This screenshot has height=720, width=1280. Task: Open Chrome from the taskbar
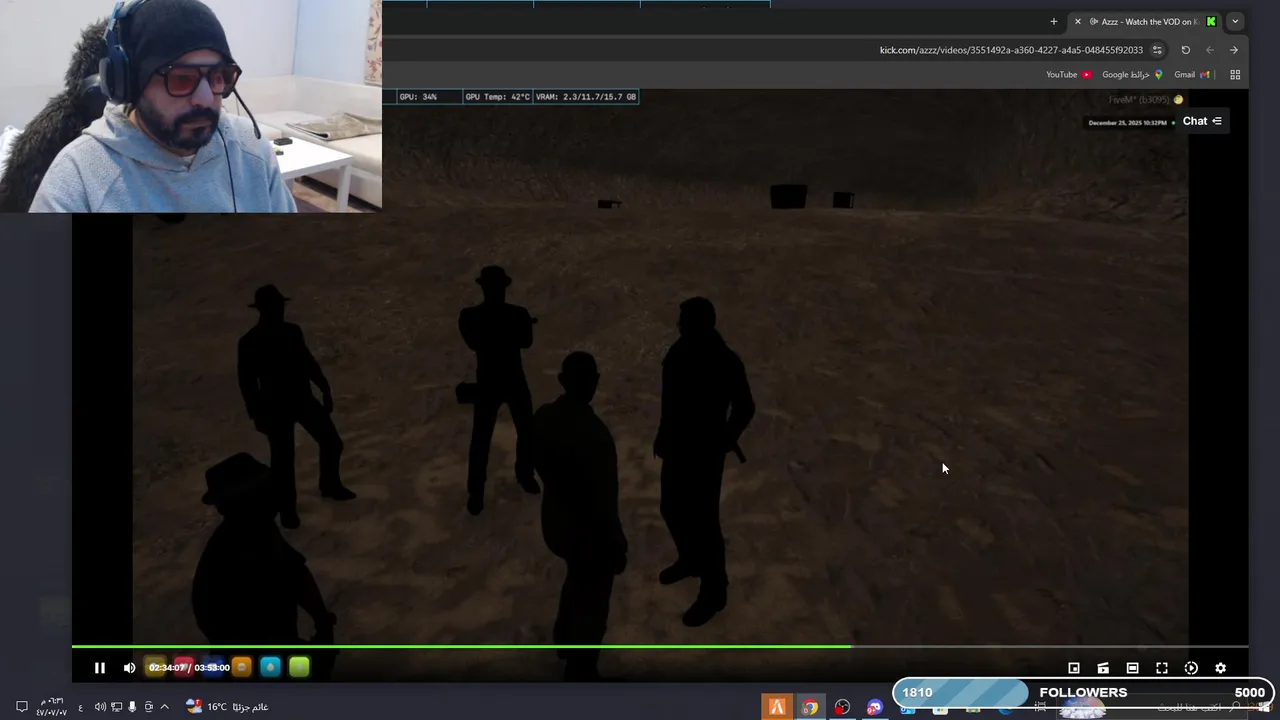pyautogui.click(x=809, y=707)
